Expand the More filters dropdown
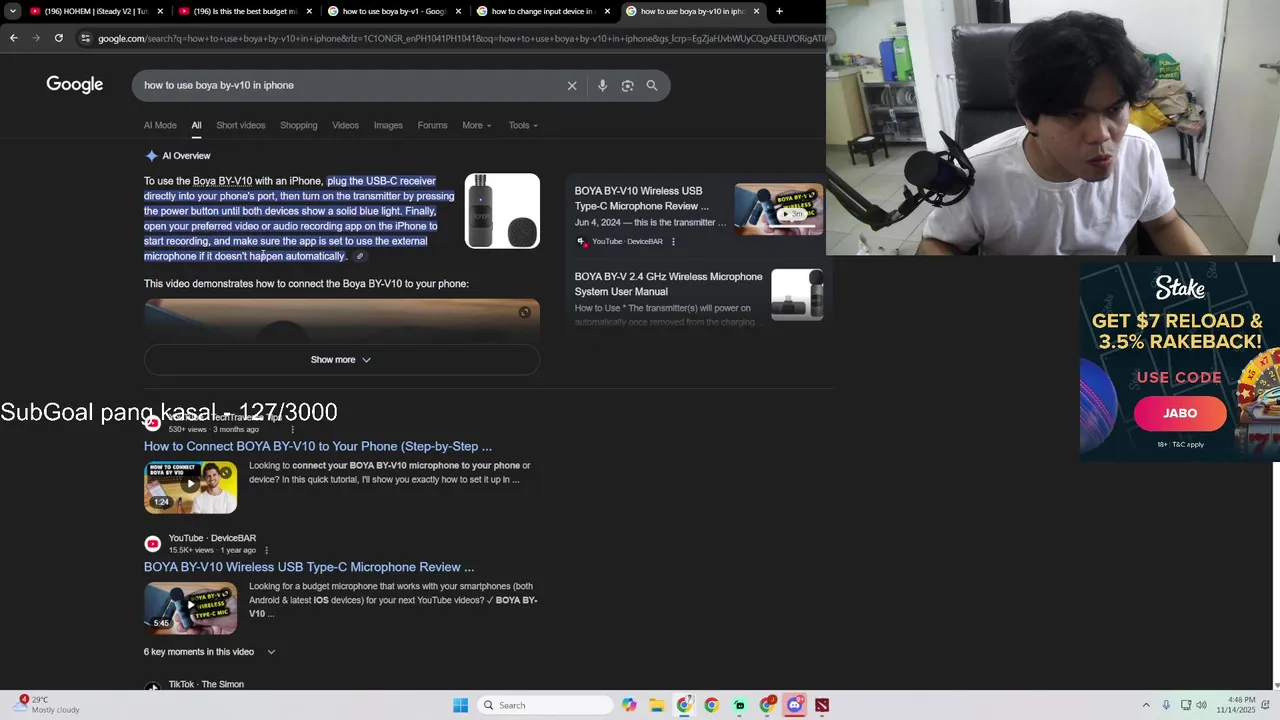This screenshot has height=720, width=1280. (x=476, y=125)
